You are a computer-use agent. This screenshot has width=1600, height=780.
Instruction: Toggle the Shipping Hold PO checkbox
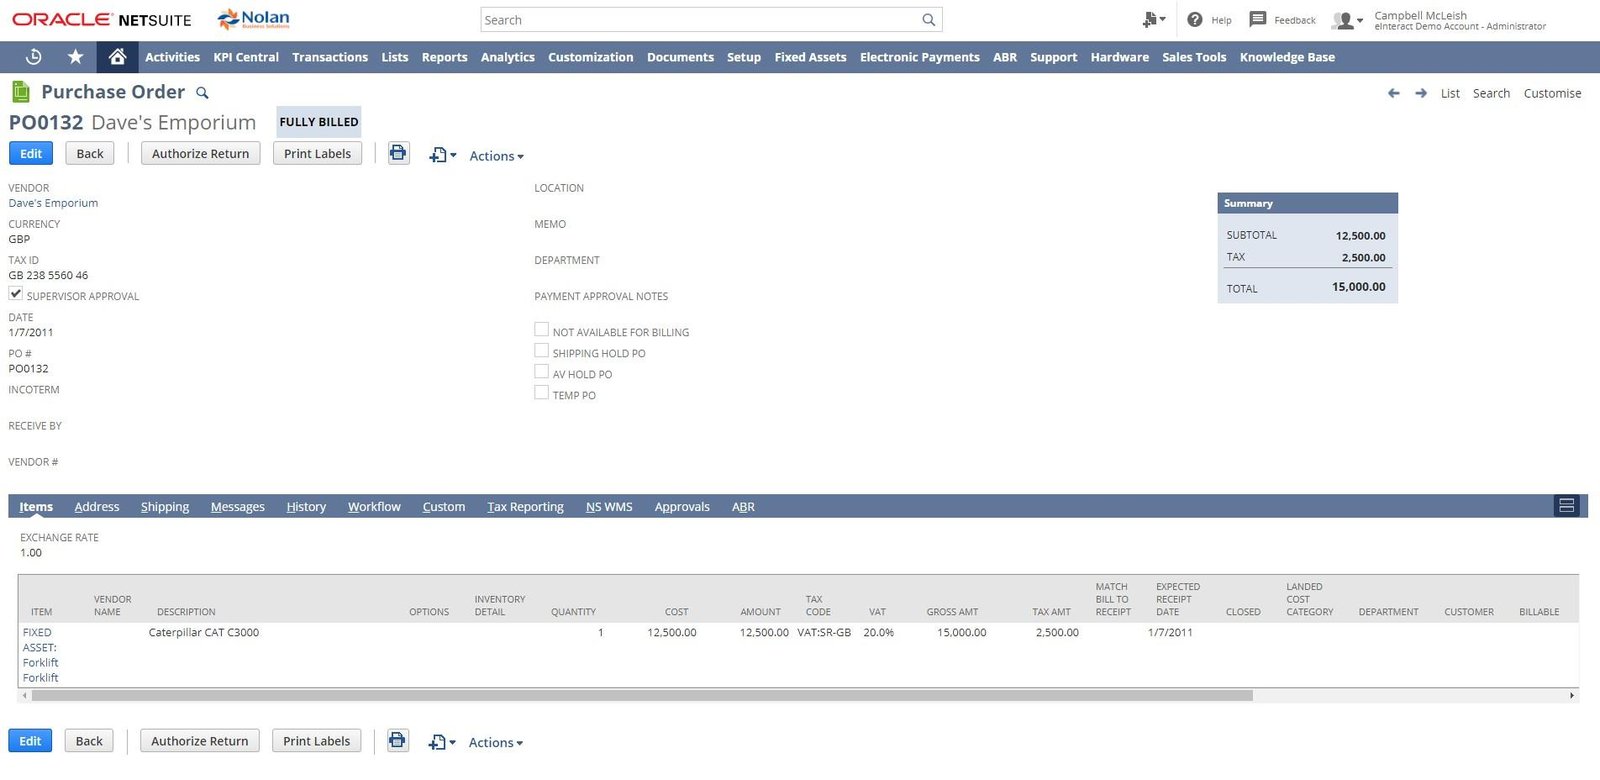click(541, 350)
